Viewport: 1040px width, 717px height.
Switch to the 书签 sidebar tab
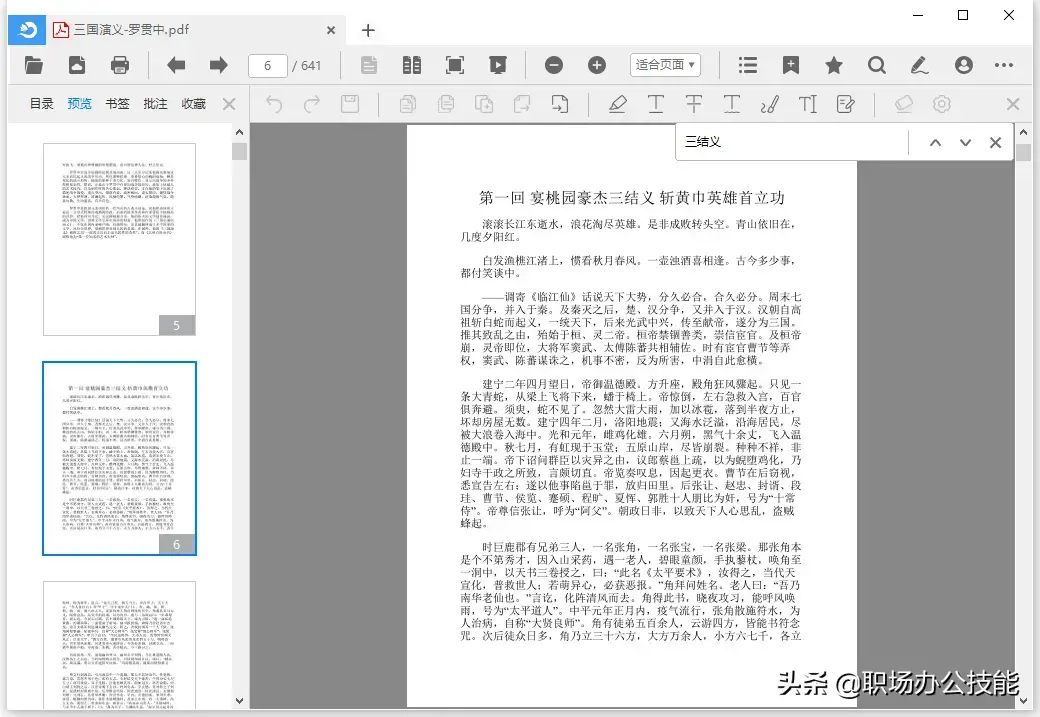click(x=117, y=103)
